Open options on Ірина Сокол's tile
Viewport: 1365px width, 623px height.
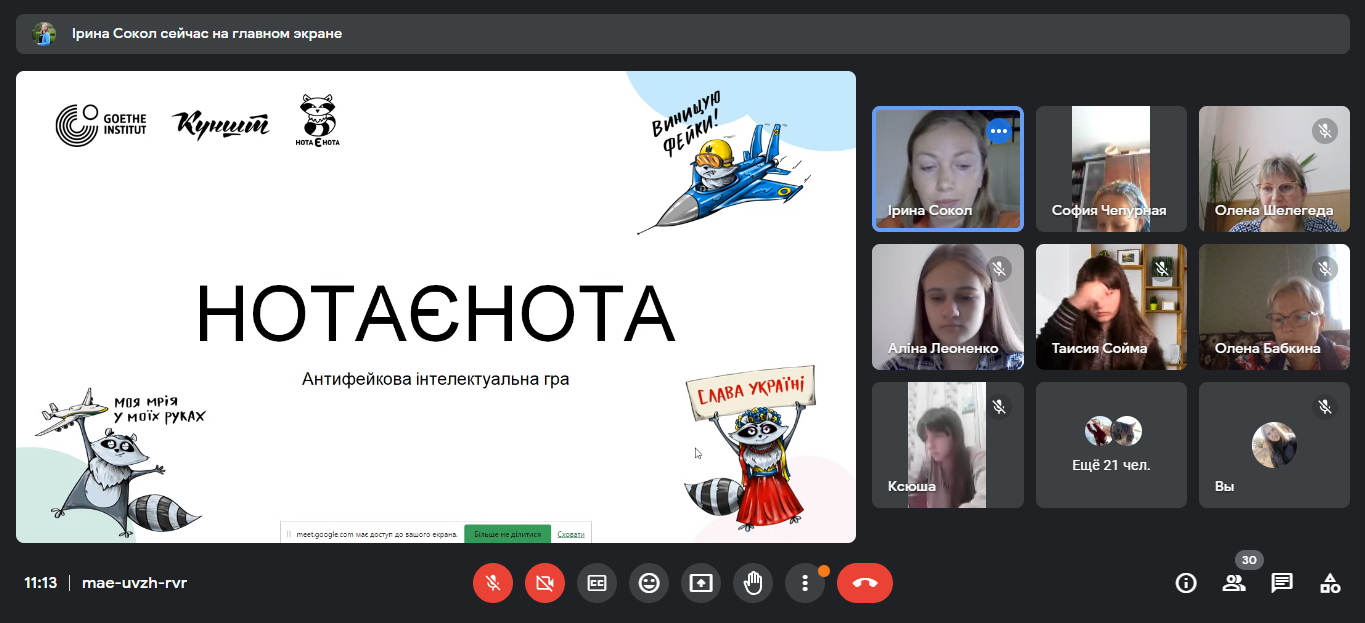(998, 131)
